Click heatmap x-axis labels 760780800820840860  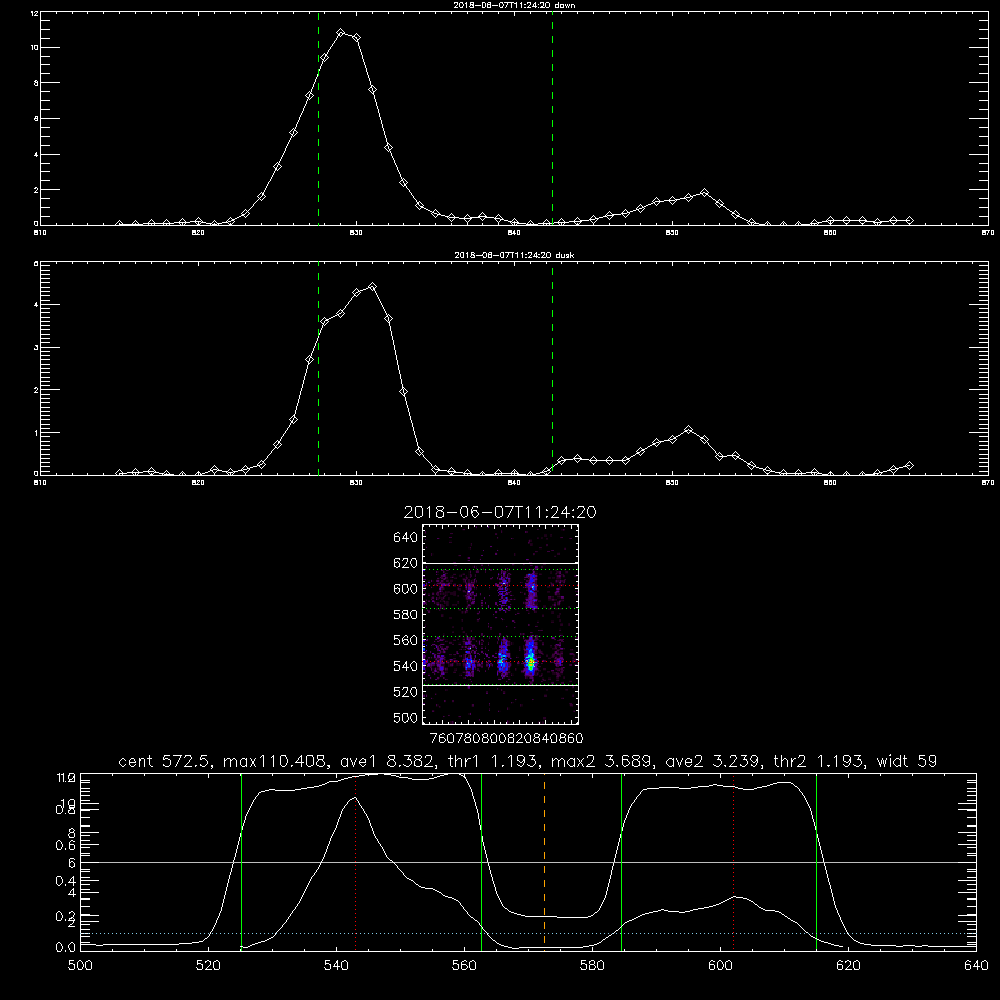pos(506,739)
